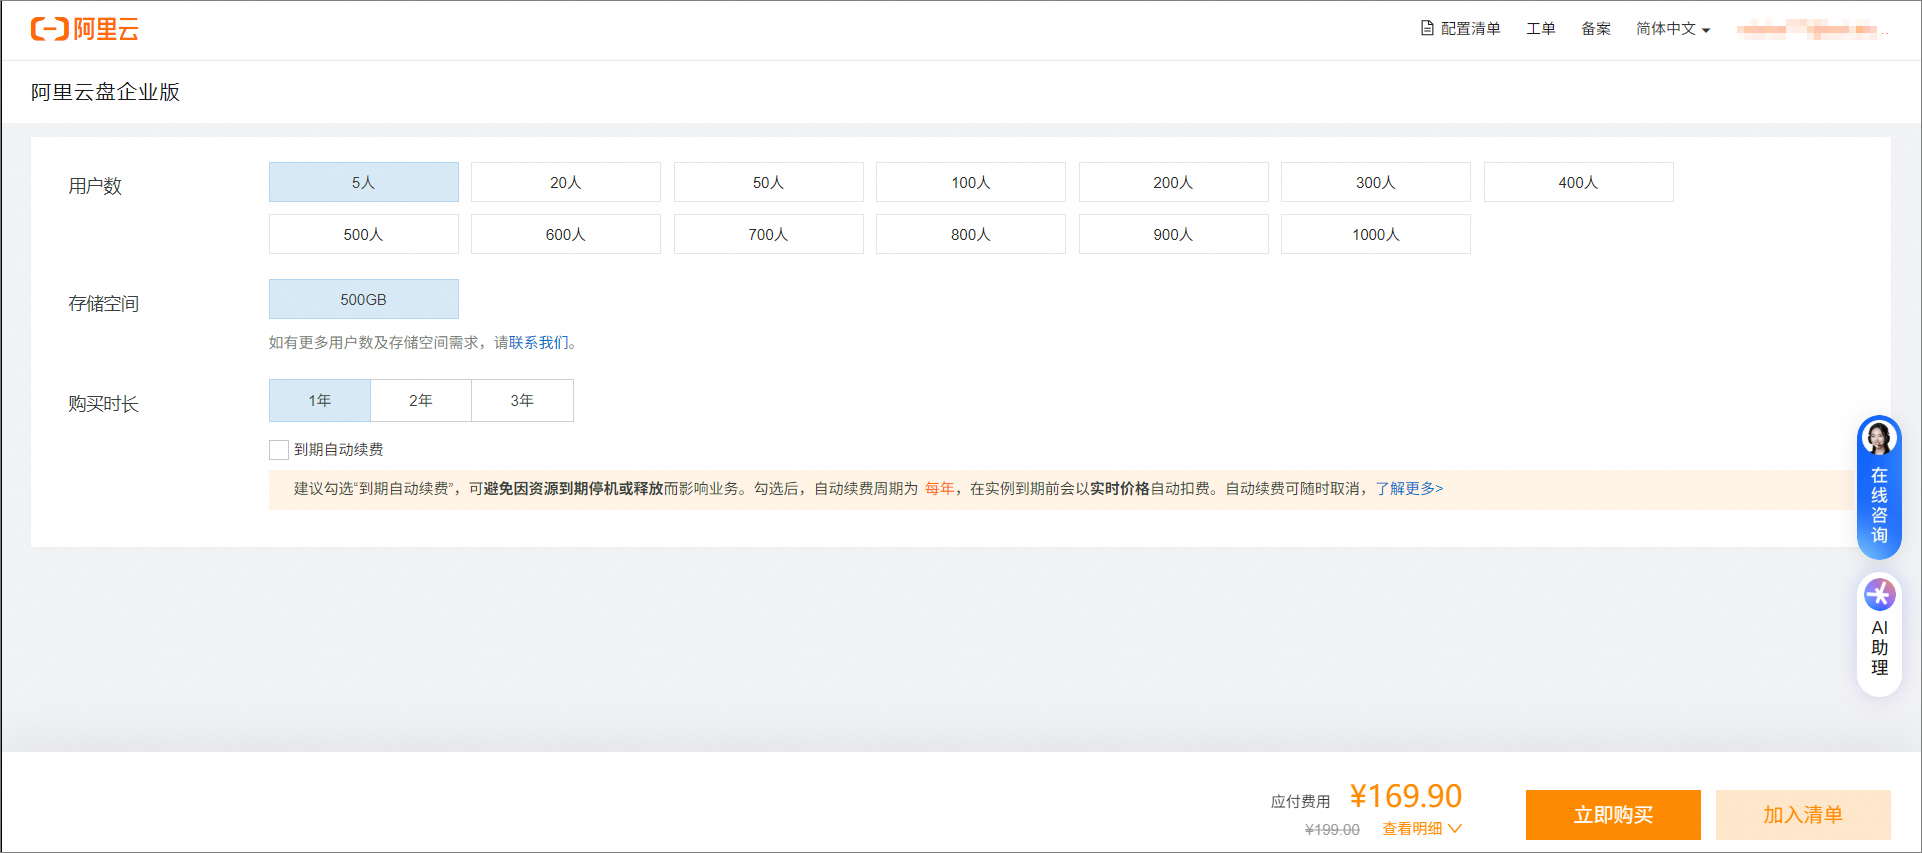Select the 800人 option
Image resolution: width=1922 pixels, height=853 pixels.
tap(971, 234)
